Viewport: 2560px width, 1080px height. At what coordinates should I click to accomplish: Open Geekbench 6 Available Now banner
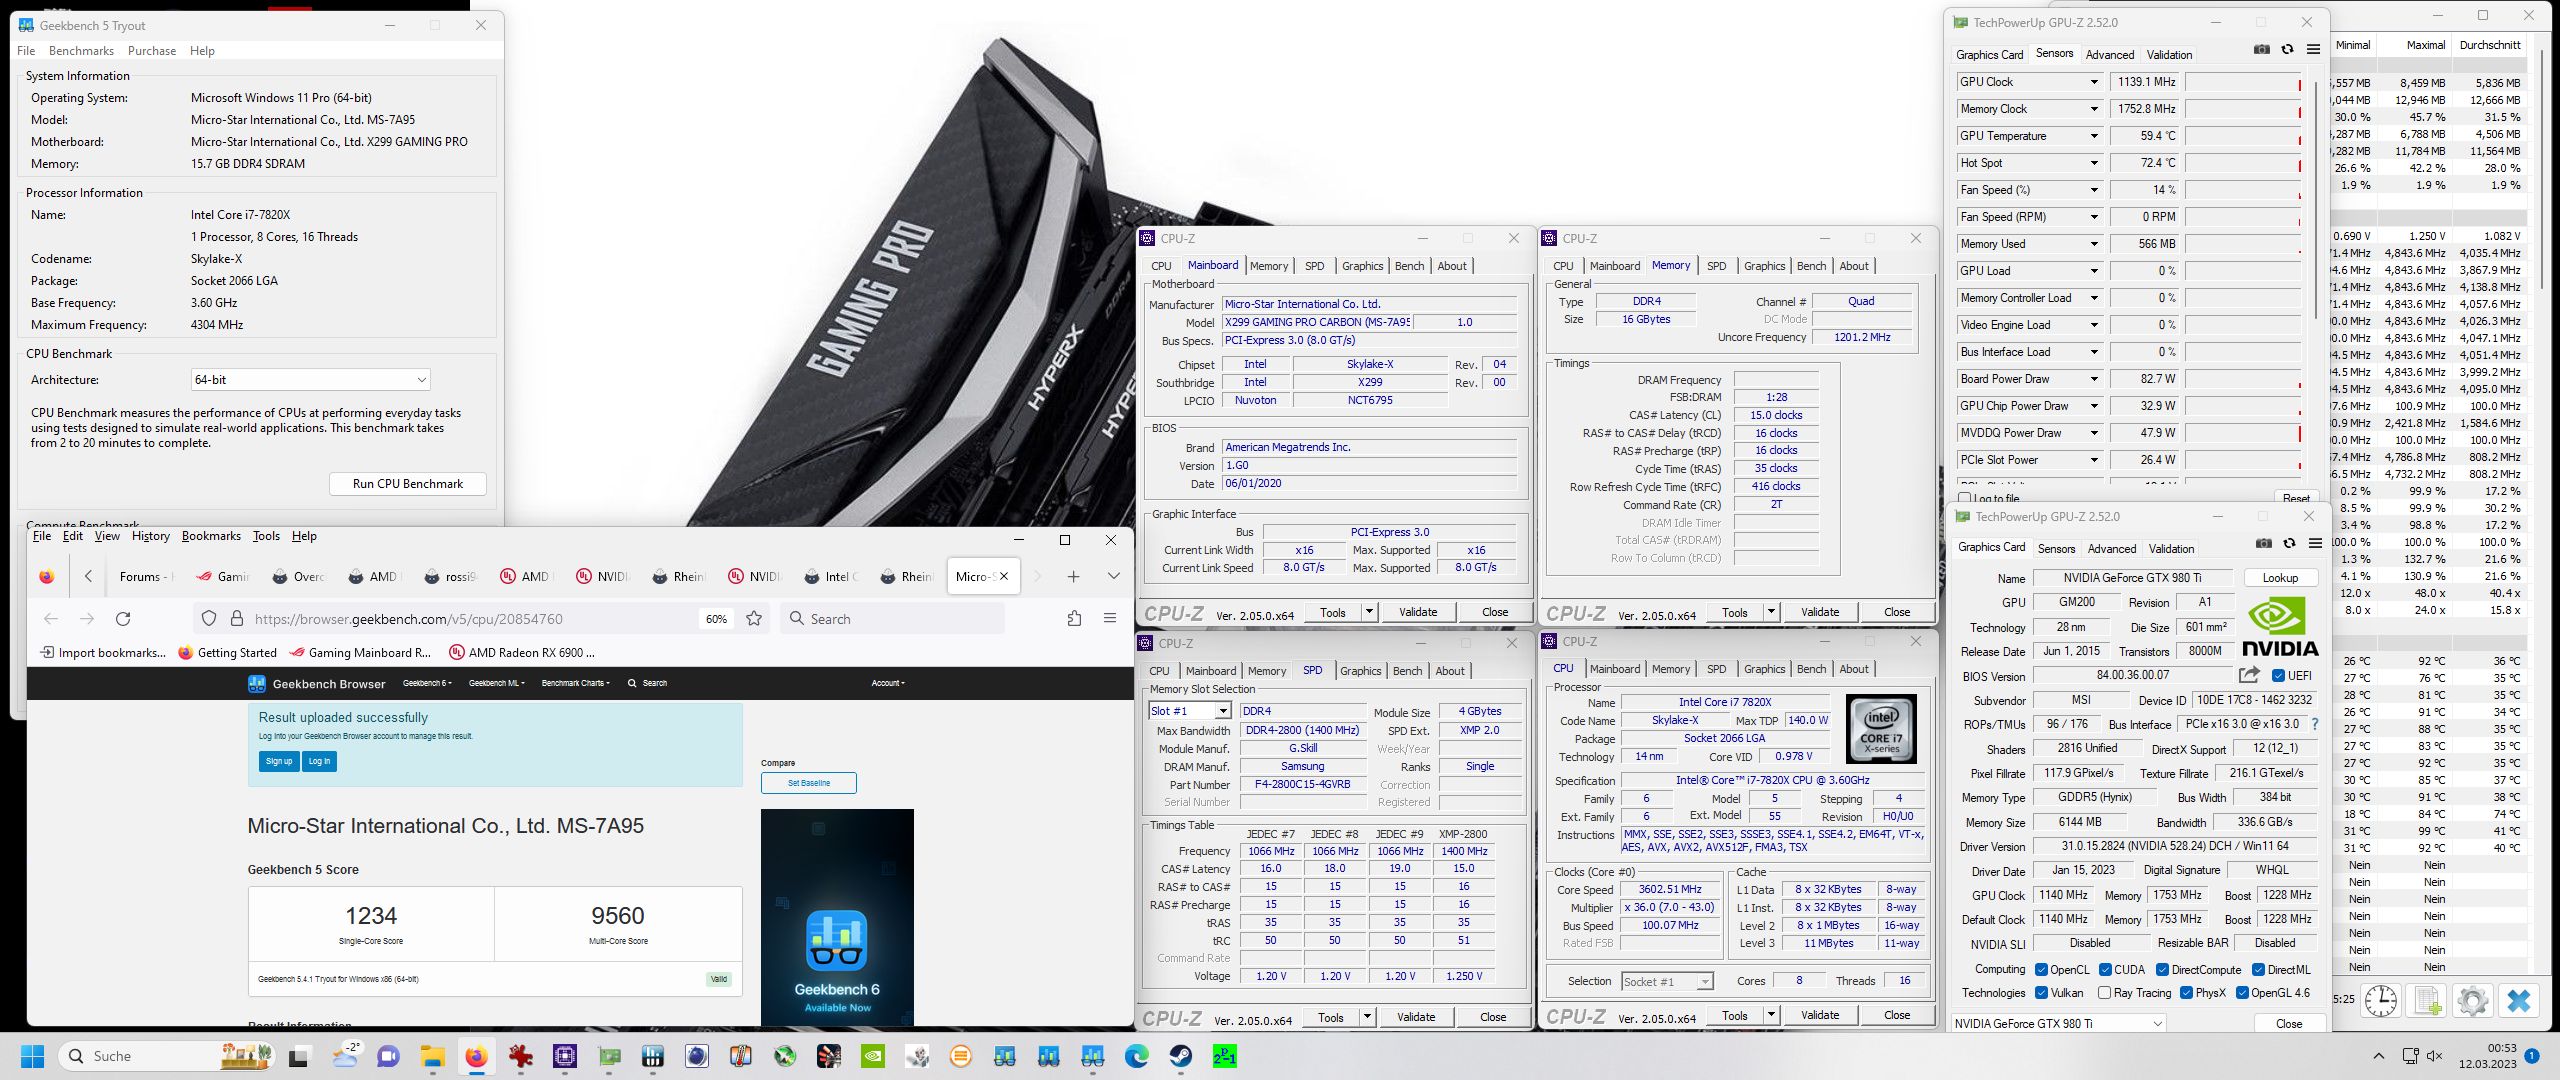pos(837,917)
